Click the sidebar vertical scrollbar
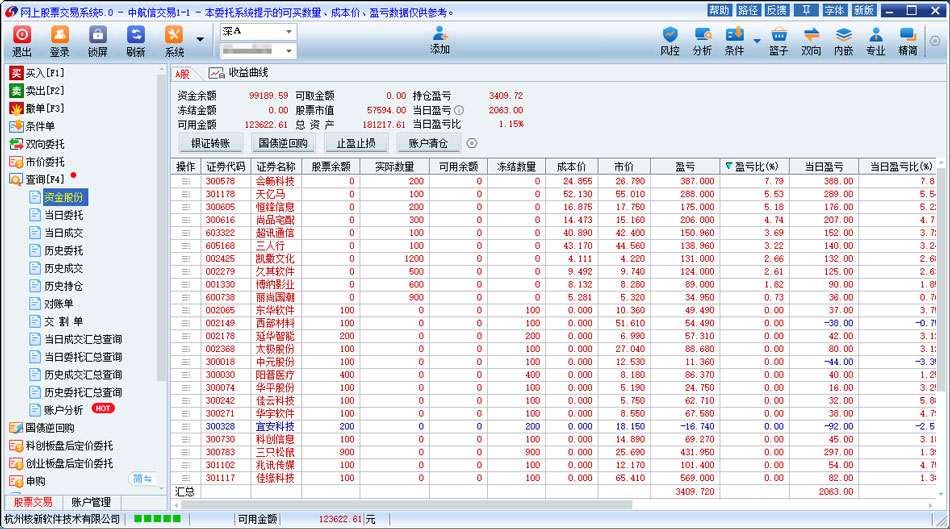 coord(161,230)
